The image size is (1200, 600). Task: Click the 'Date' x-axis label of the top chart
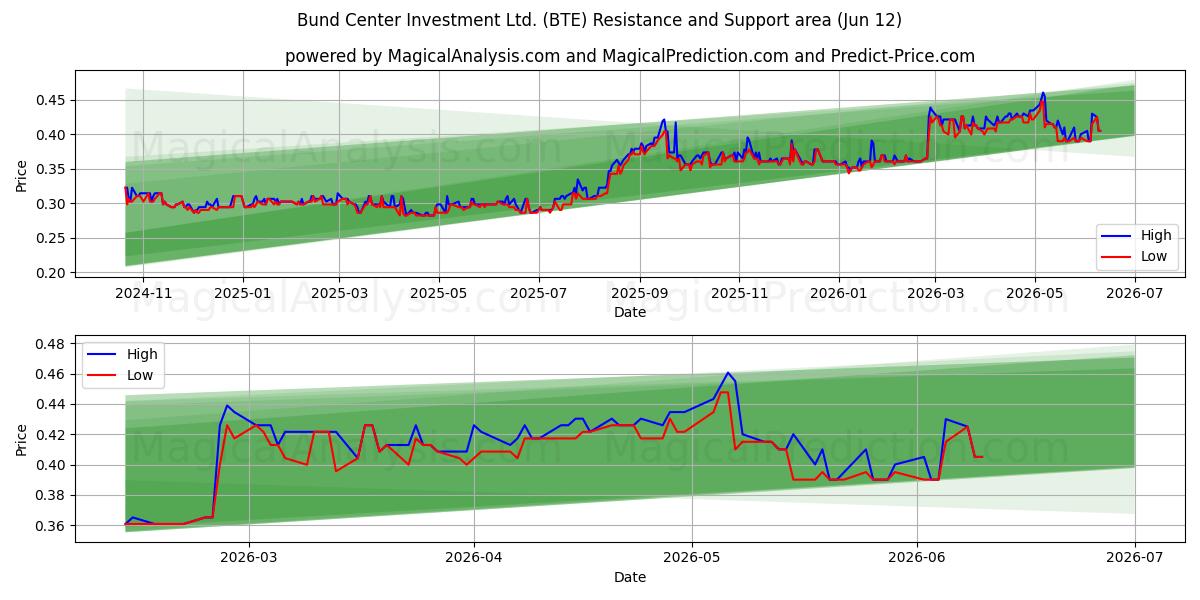pyautogui.click(x=630, y=312)
